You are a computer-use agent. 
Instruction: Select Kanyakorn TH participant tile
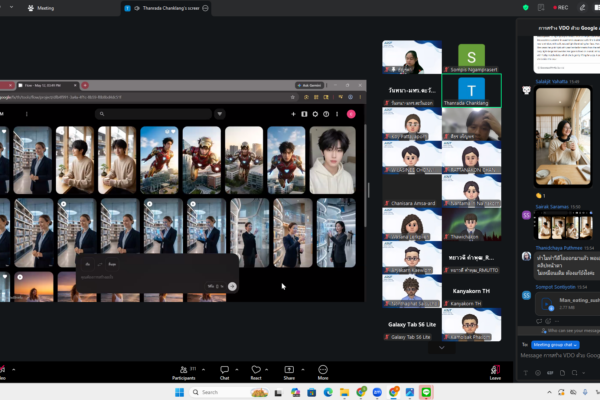pyautogui.click(x=471, y=291)
